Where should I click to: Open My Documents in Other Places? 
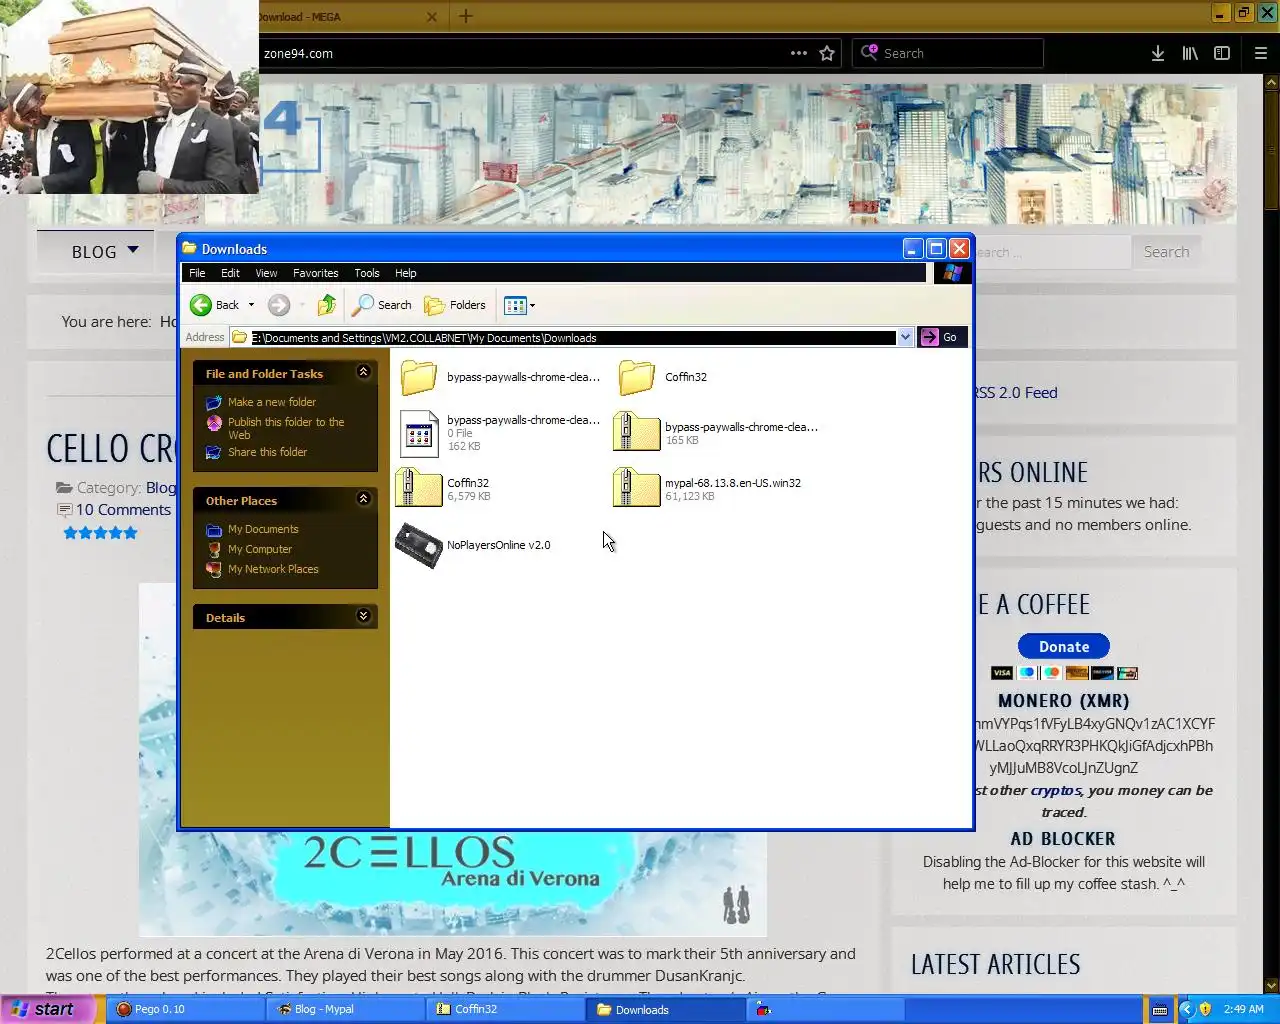pos(263,529)
